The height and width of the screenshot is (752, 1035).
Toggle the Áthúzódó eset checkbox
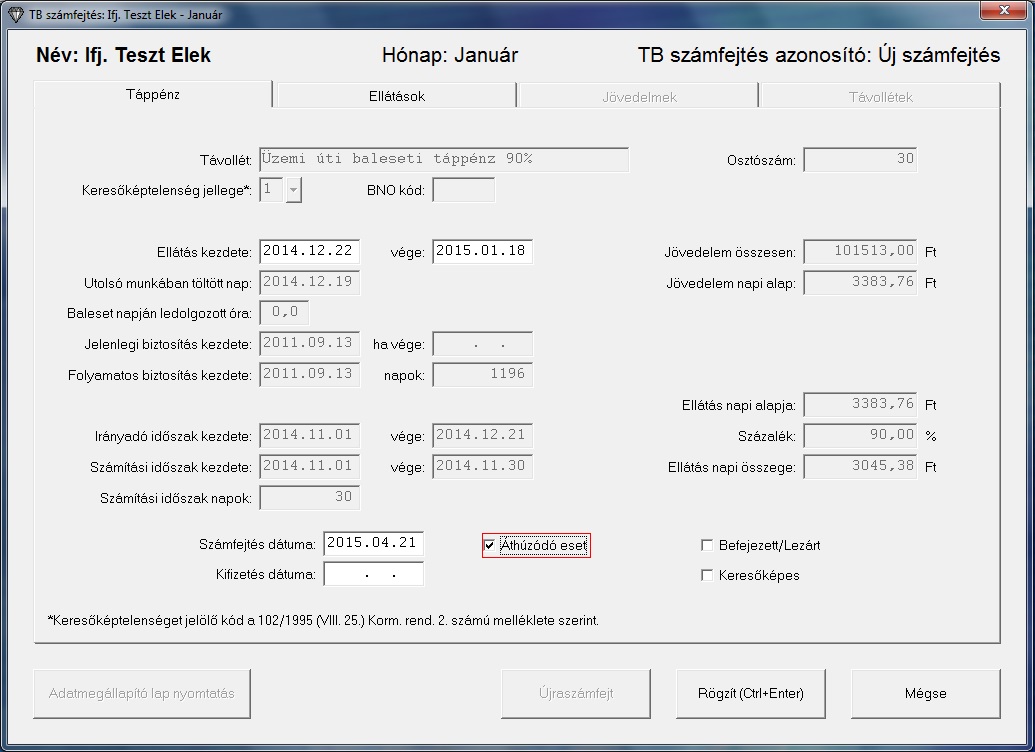click(489, 546)
